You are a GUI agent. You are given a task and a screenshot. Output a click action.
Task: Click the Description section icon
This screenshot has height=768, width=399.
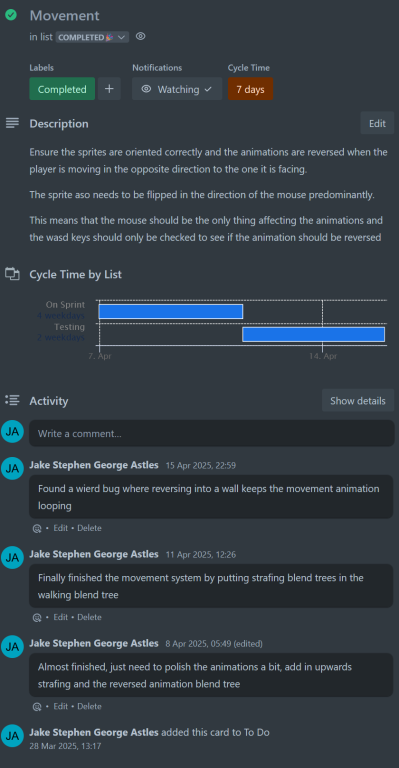click(x=12, y=123)
